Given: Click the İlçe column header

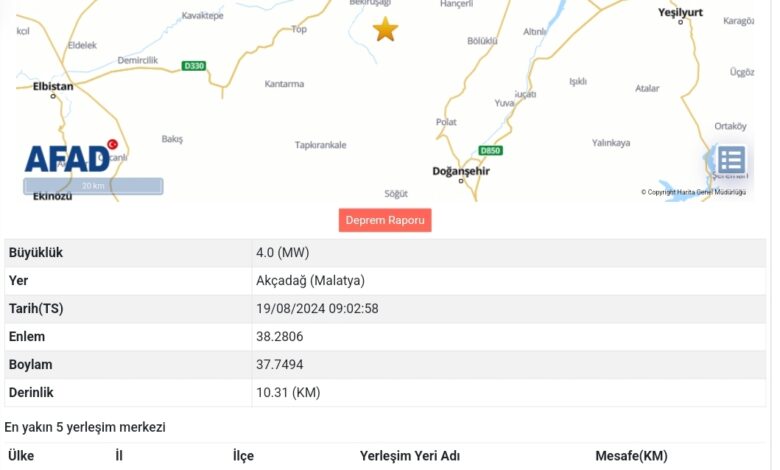Looking at the screenshot, I should coord(243,456).
